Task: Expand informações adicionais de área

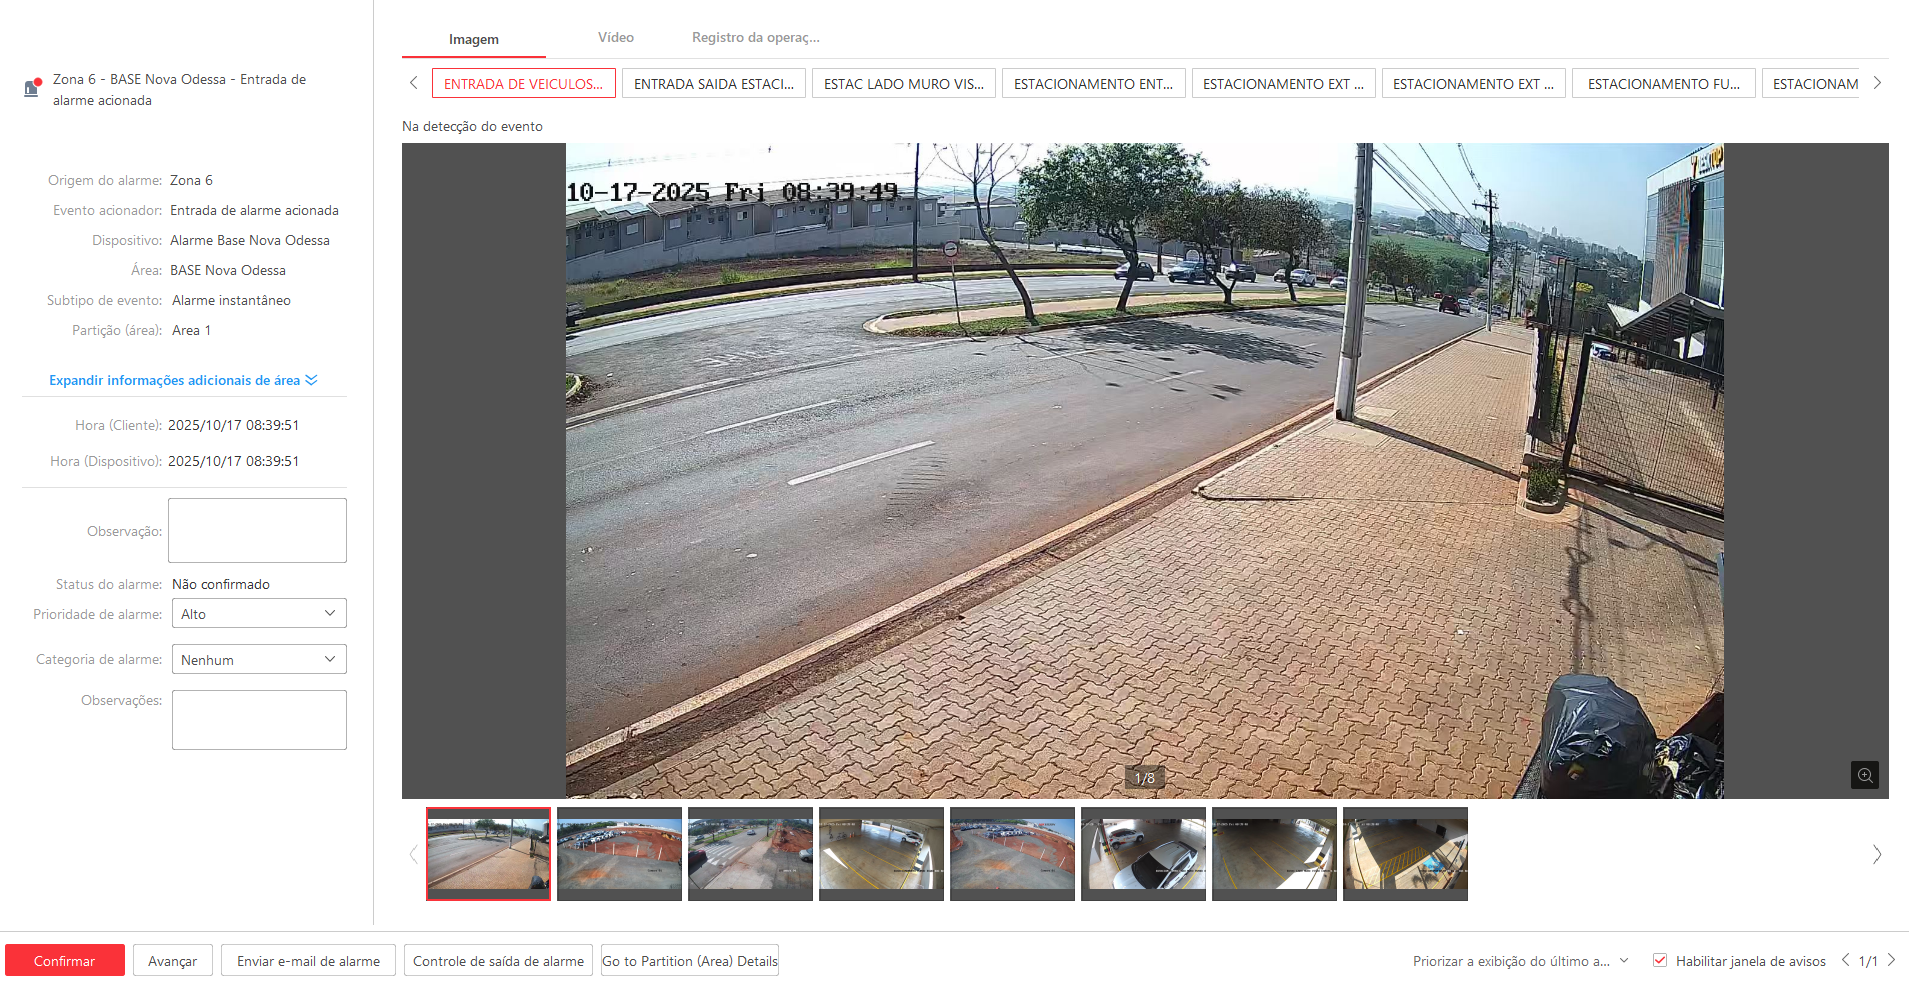Action: tap(183, 380)
